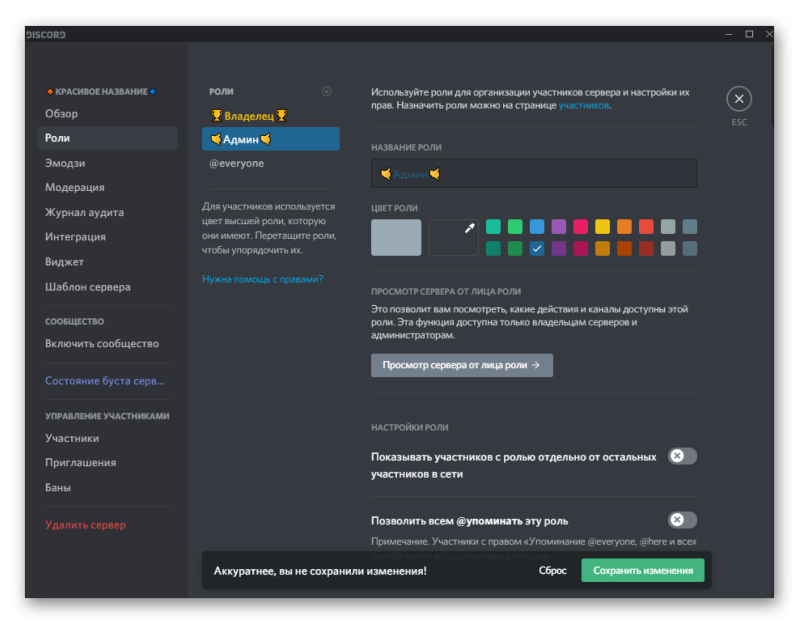Maximize the Discord window
The image size is (800, 624).
(x=749, y=34)
